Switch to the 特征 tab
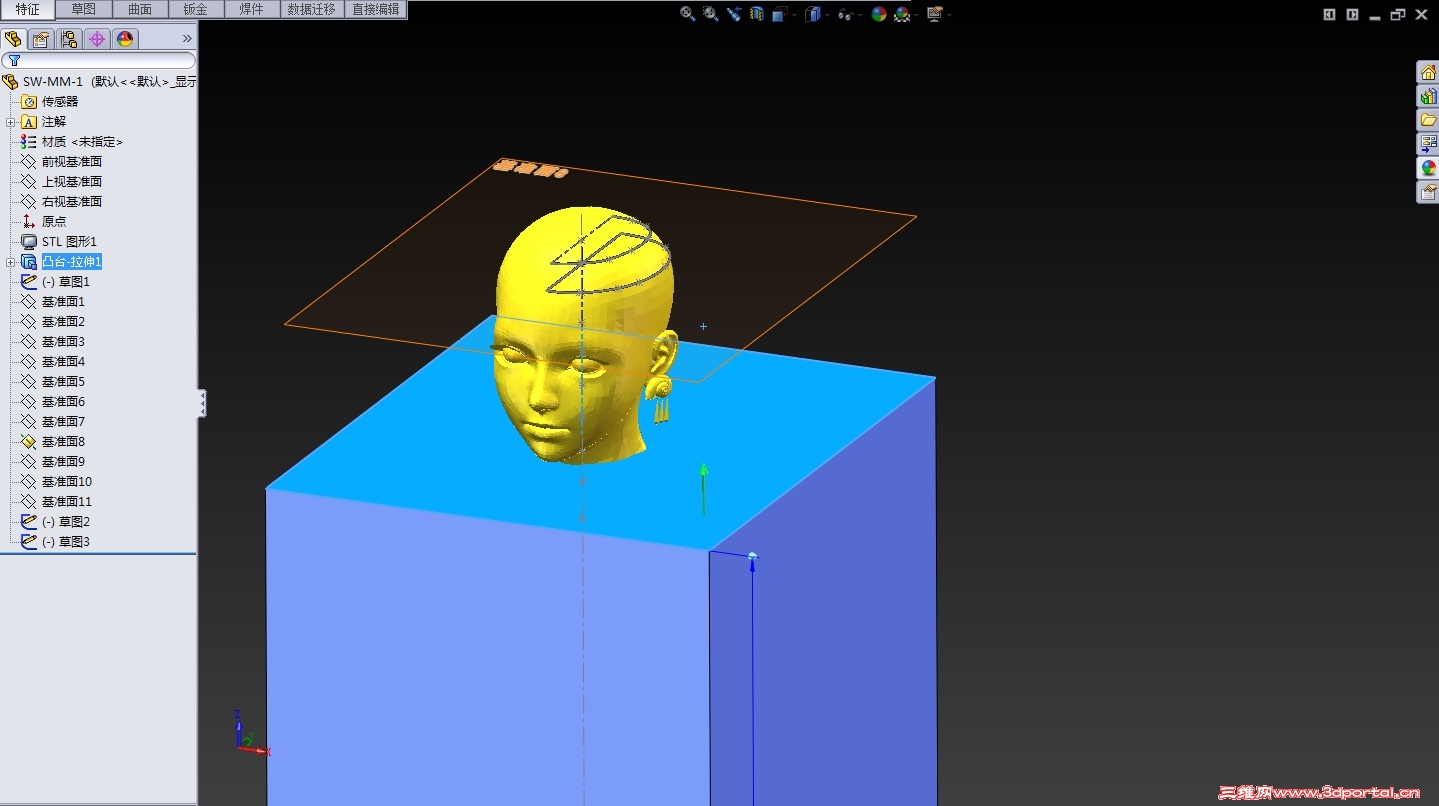 [28, 9]
